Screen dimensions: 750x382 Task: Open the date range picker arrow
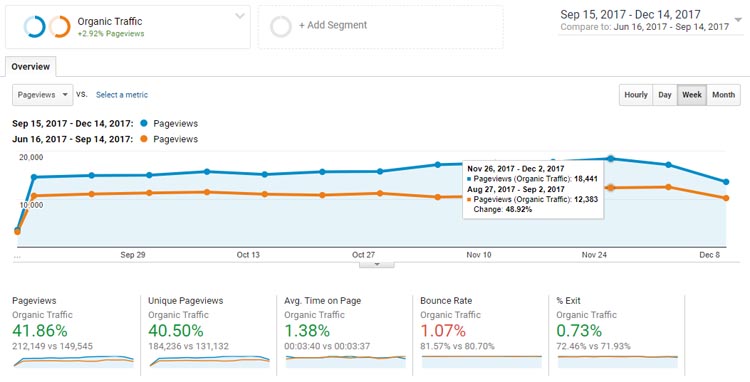click(x=739, y=20)
